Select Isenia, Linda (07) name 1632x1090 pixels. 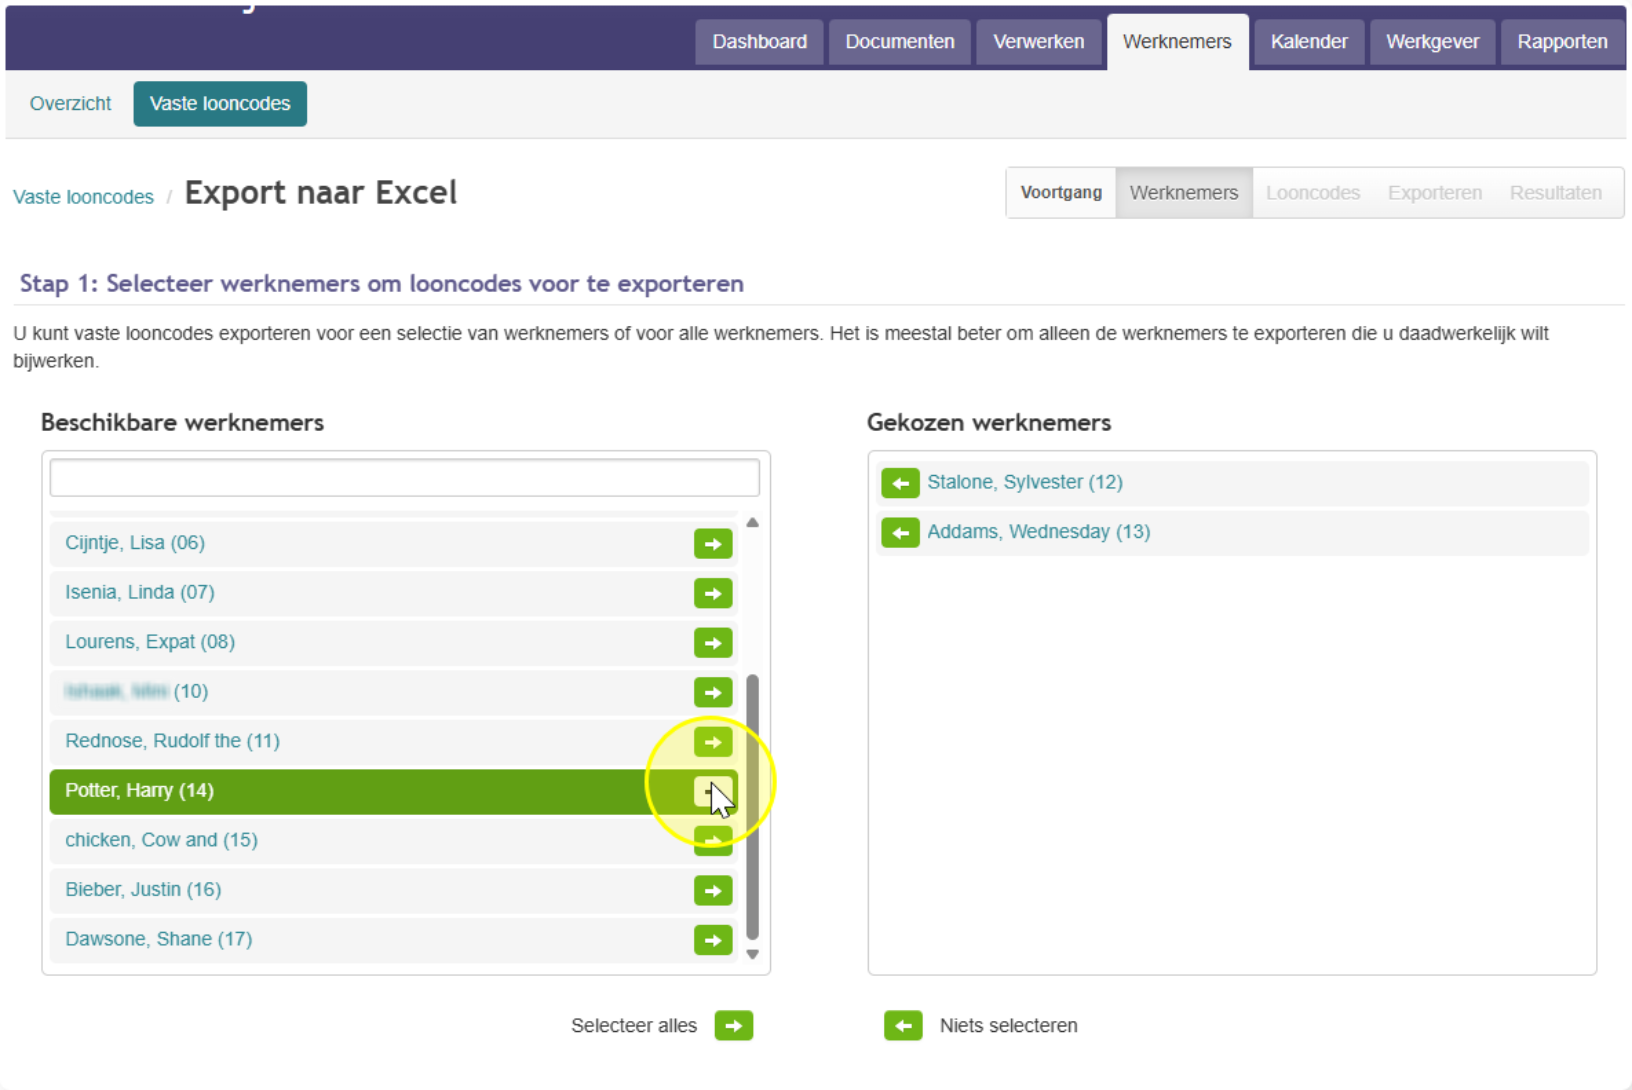(140, 592)
